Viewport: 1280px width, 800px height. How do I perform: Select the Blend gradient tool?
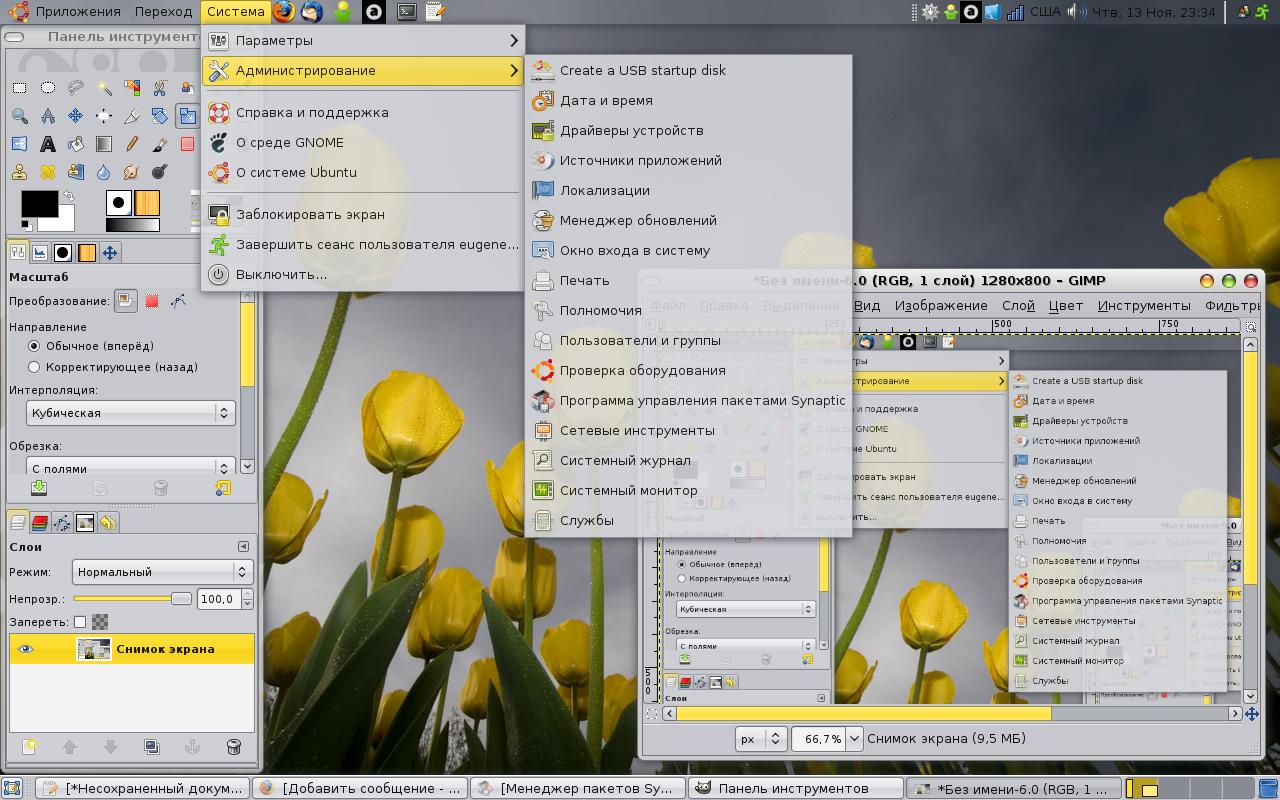click(103, 144)
